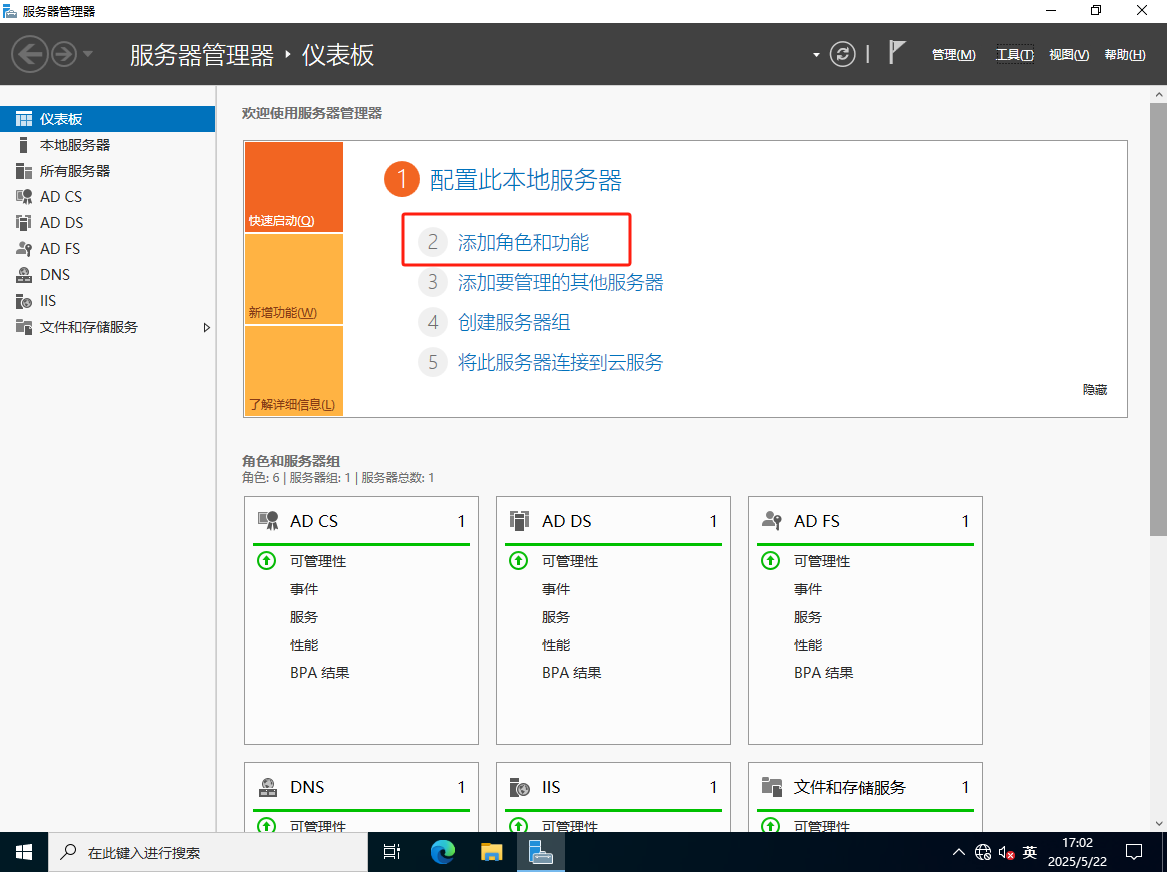
Task: Refresh the Server Manager dashboard
Action: (843, 54)
